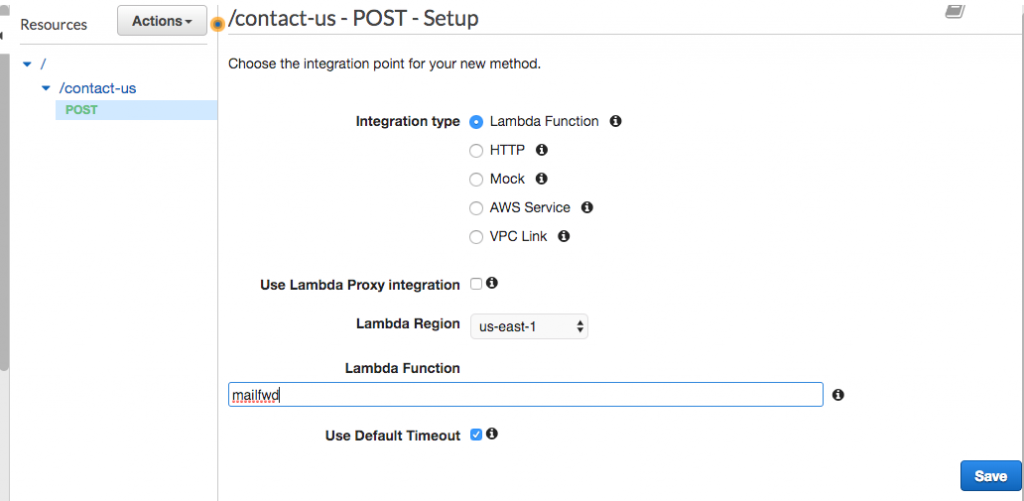Viewport: 1024px width, 501px height.
Task: Enable Use Lambda Proxy integration checkbox
Action: (476, 285)
